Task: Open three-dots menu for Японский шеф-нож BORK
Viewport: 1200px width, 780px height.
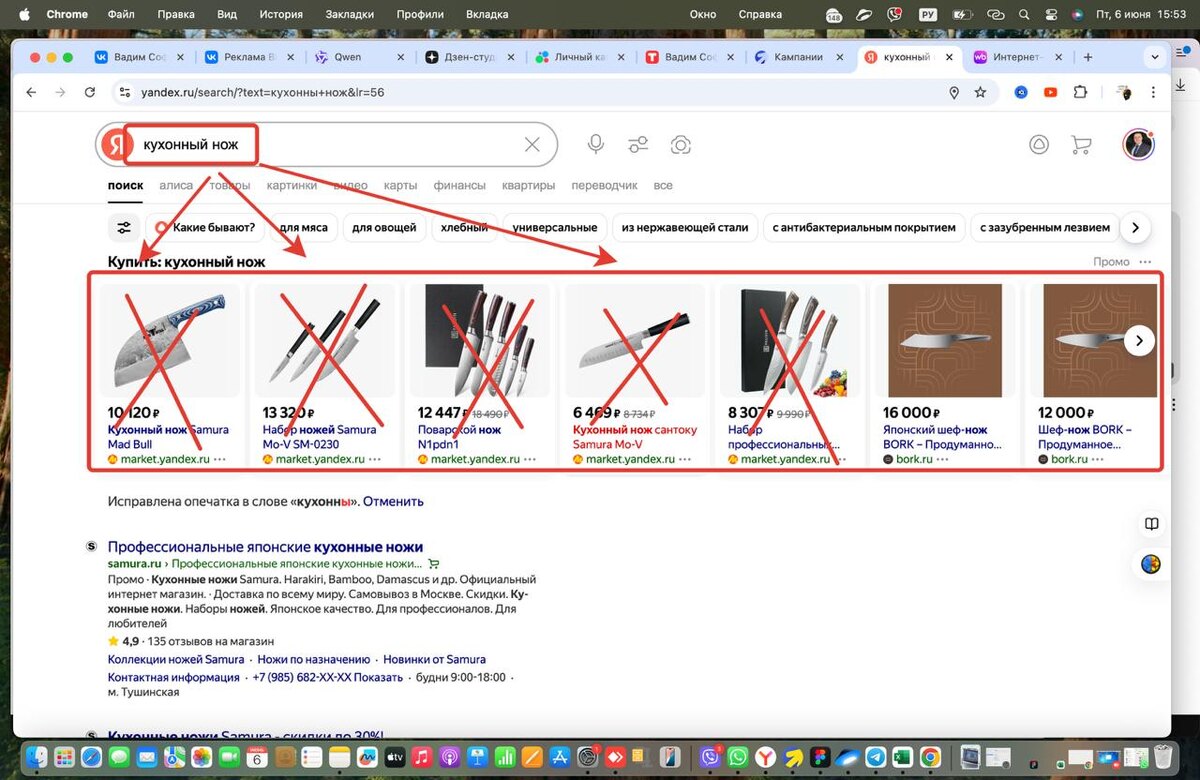Action: 943,459
